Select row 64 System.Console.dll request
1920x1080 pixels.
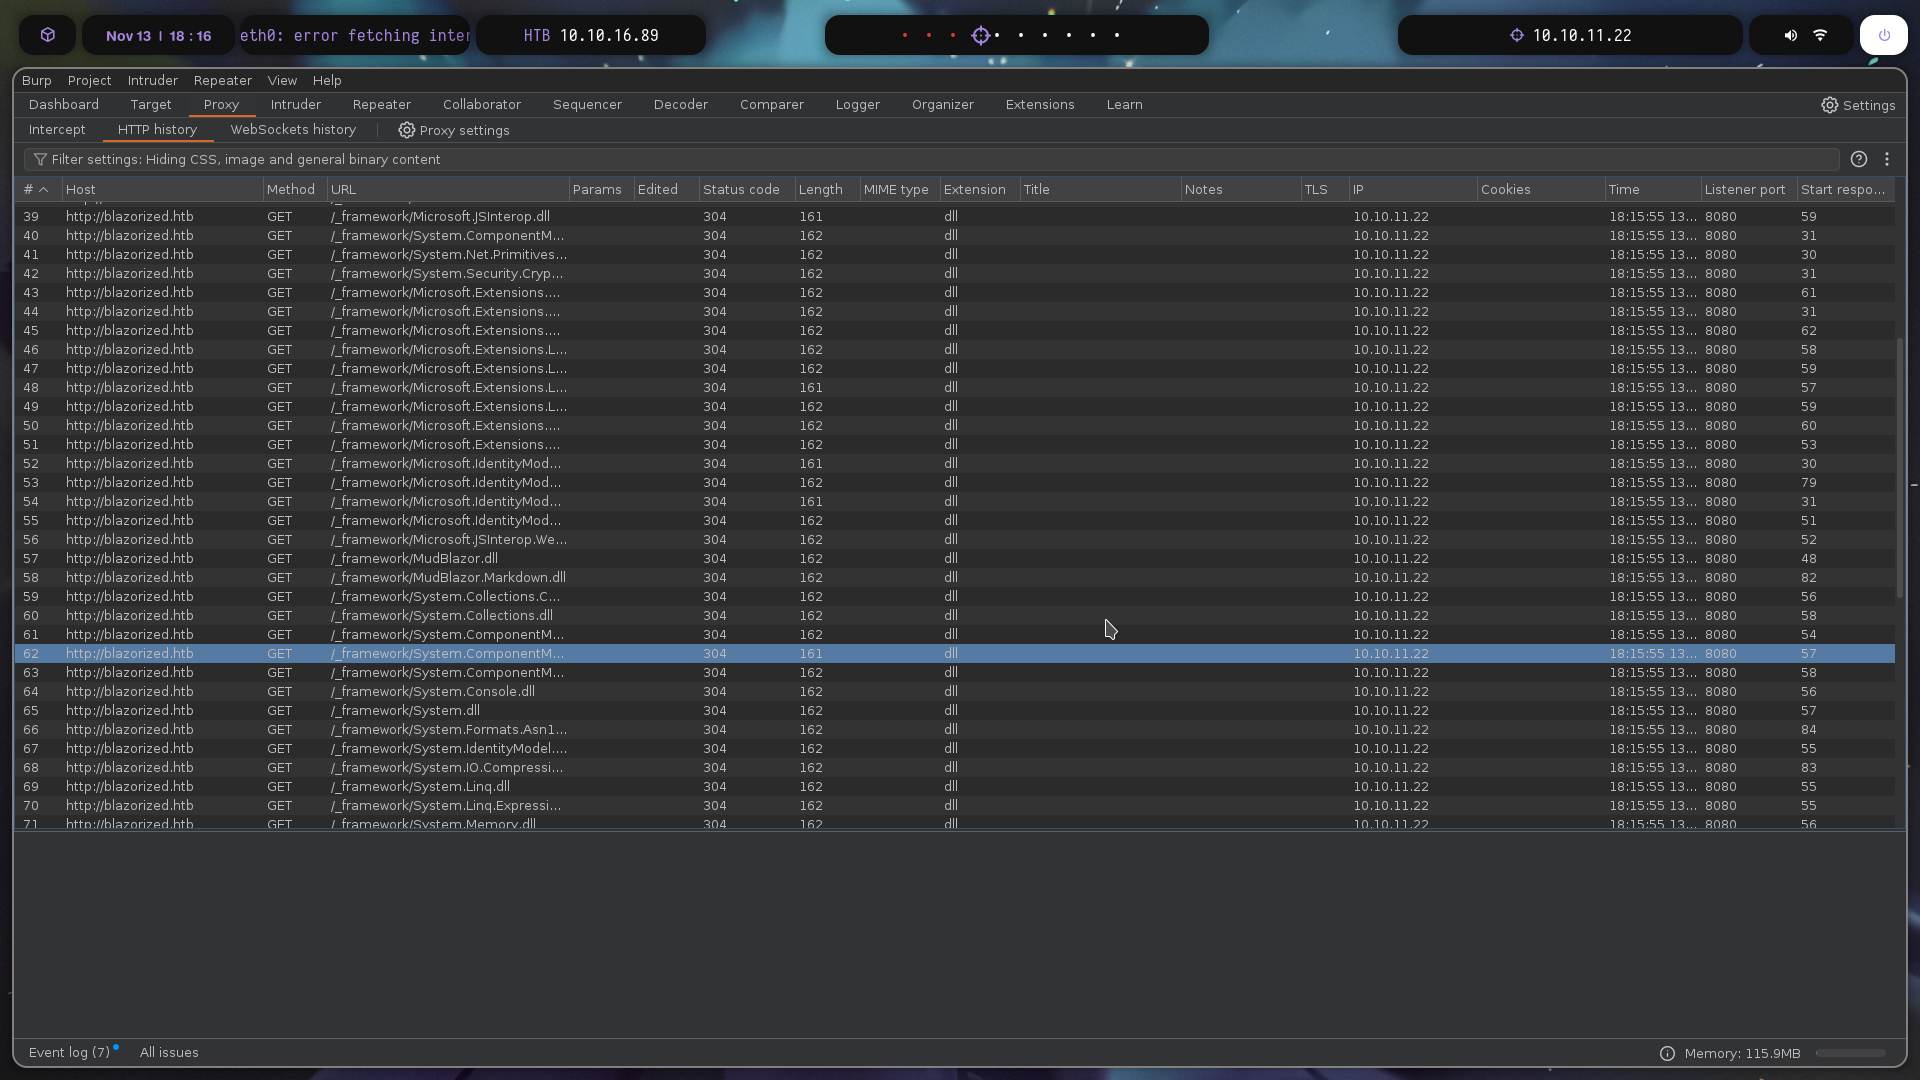[x=954, y=691]
